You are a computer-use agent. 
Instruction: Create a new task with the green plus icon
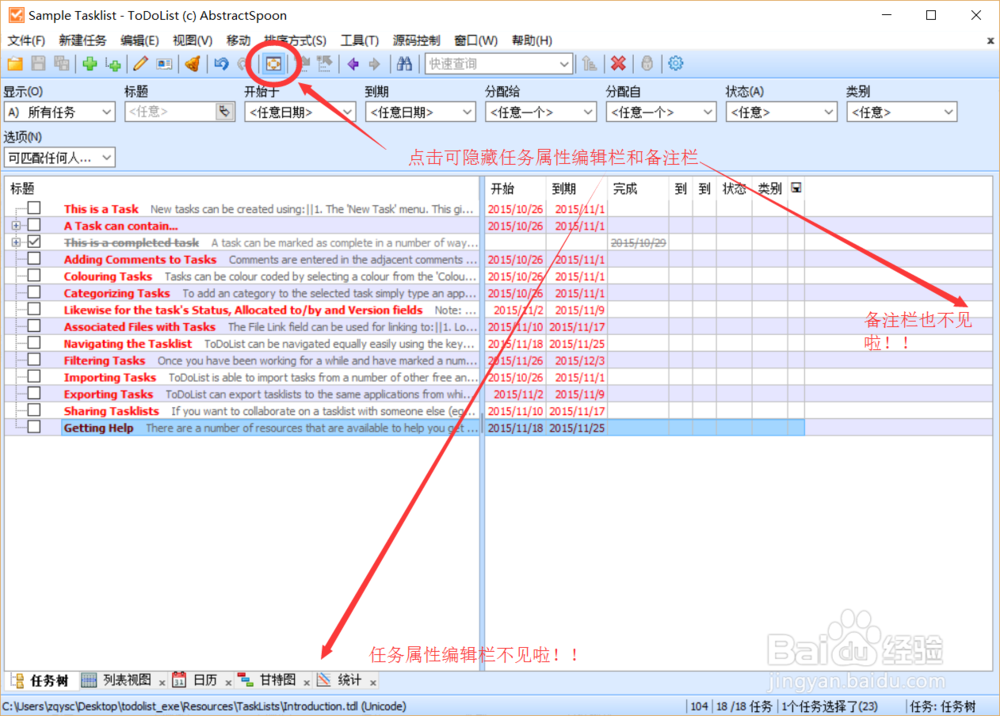pos(91,63)
